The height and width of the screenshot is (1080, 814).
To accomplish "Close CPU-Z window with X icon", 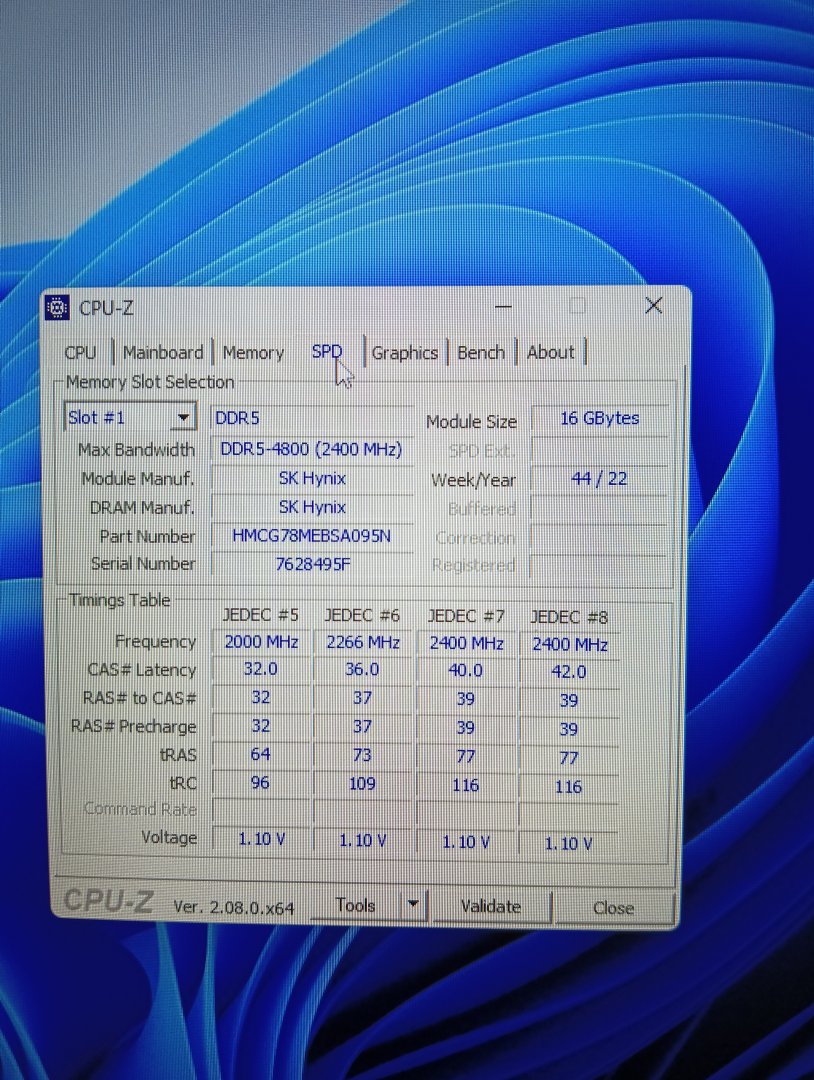I will [x=654, y=305].
